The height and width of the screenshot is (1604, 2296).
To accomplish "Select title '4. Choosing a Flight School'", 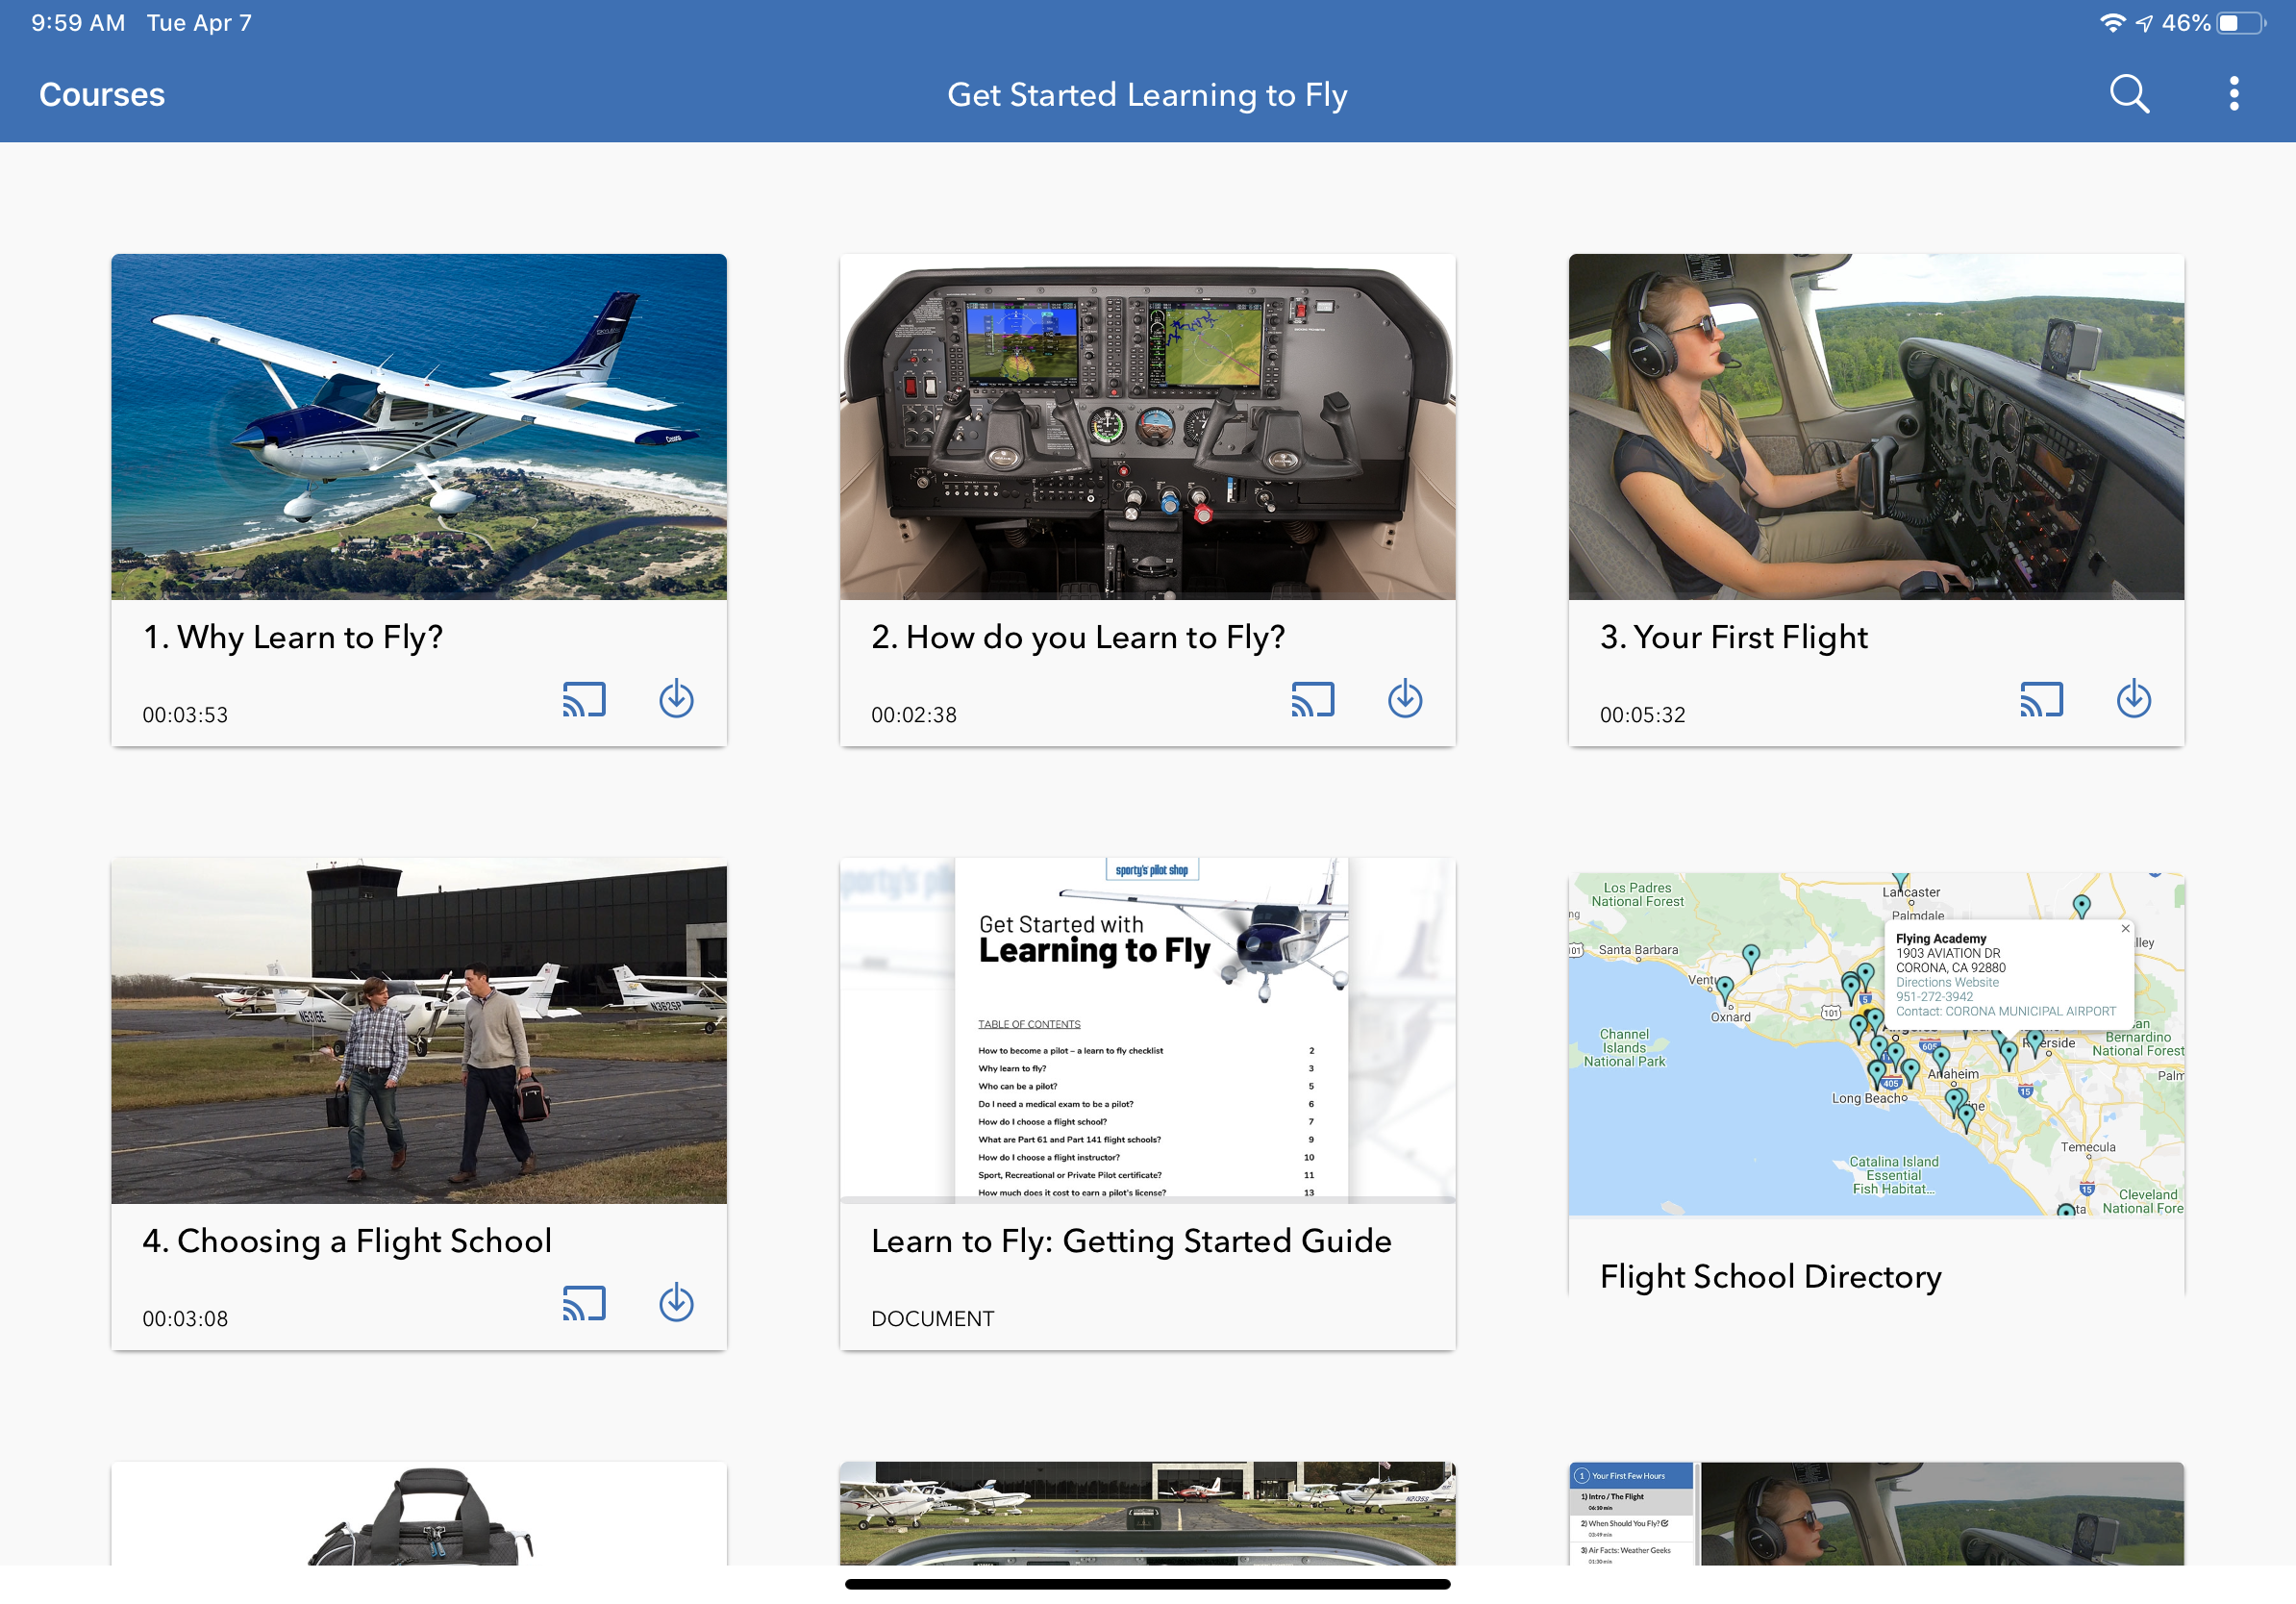I will (347, 1241).
